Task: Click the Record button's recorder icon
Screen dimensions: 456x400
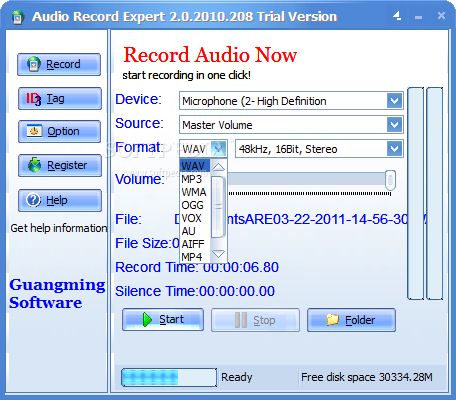Action: (x=34, y=64)
